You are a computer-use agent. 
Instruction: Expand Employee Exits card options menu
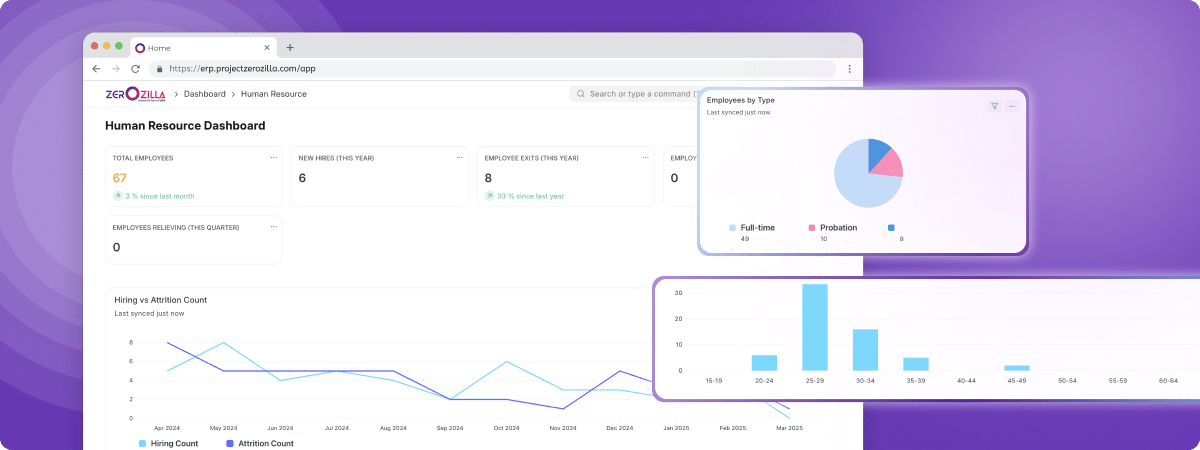(x=645, y=157)
